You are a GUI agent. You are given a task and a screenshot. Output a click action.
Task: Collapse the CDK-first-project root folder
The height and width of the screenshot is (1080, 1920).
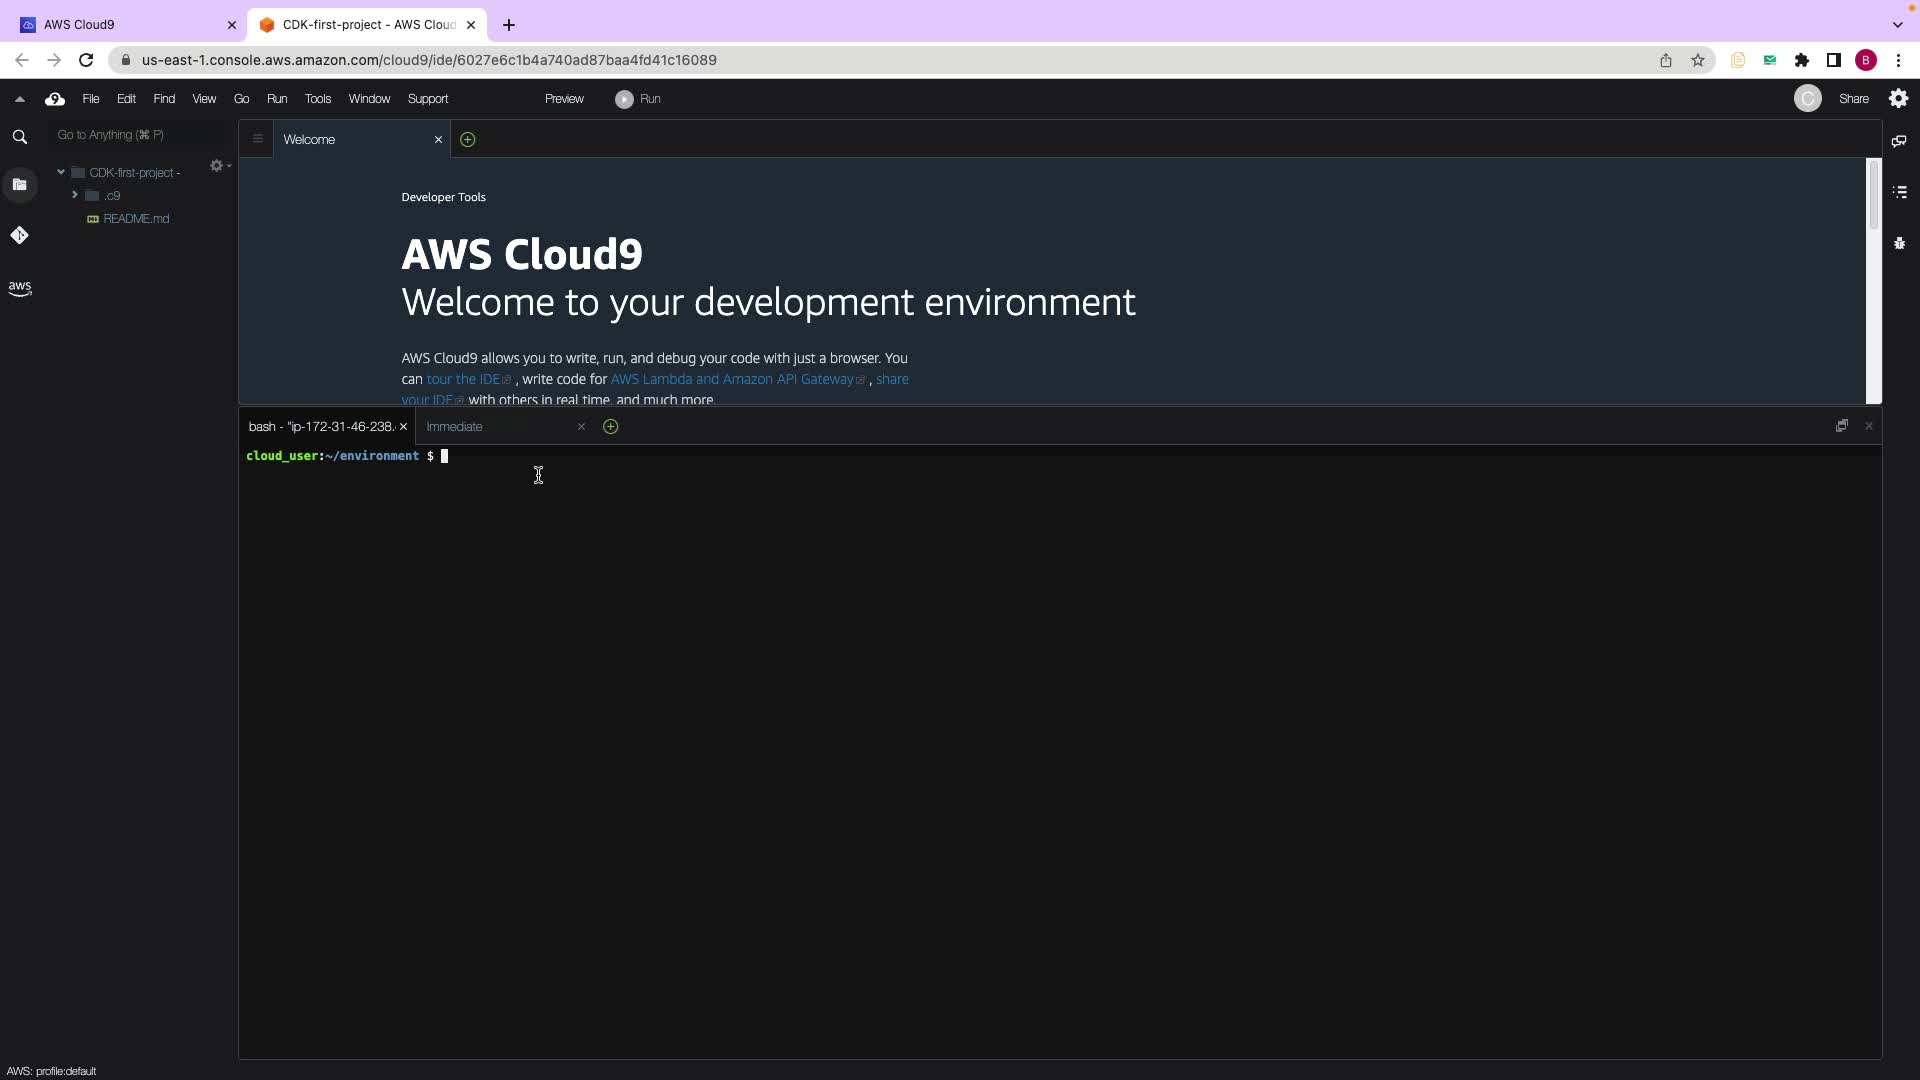tap(61, 172)
